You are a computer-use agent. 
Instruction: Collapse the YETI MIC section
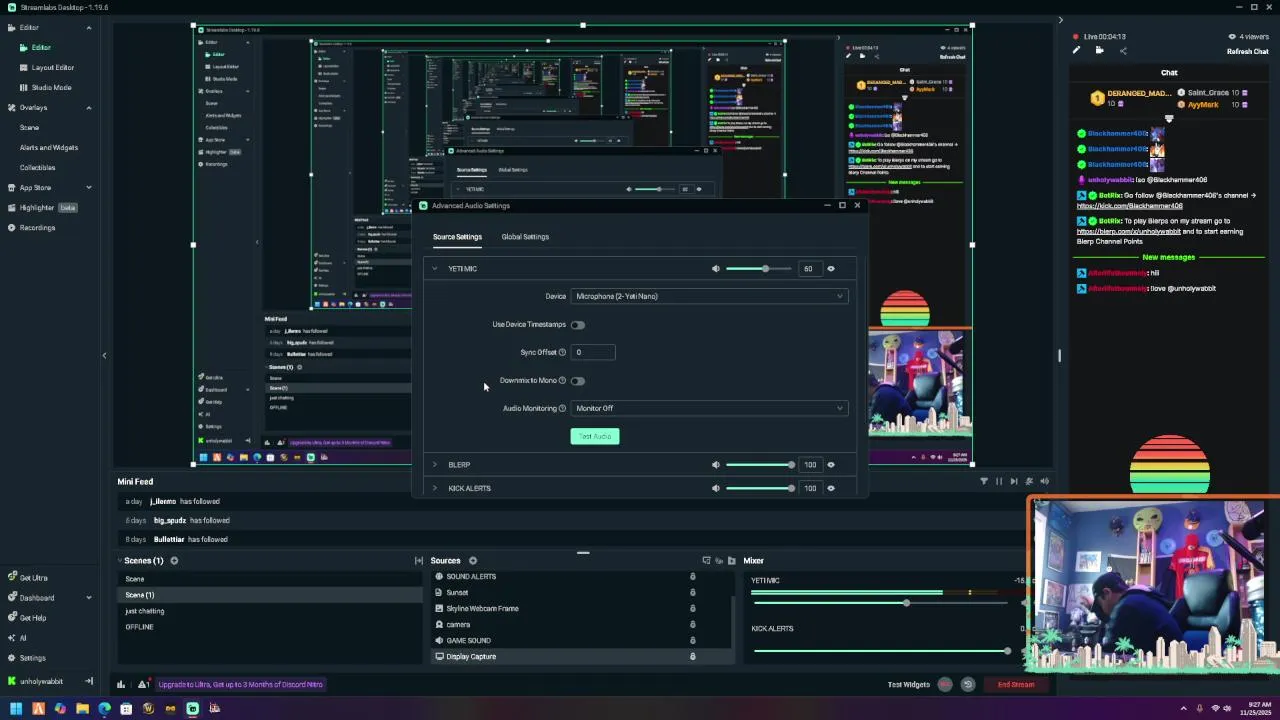tap(435, 269)
